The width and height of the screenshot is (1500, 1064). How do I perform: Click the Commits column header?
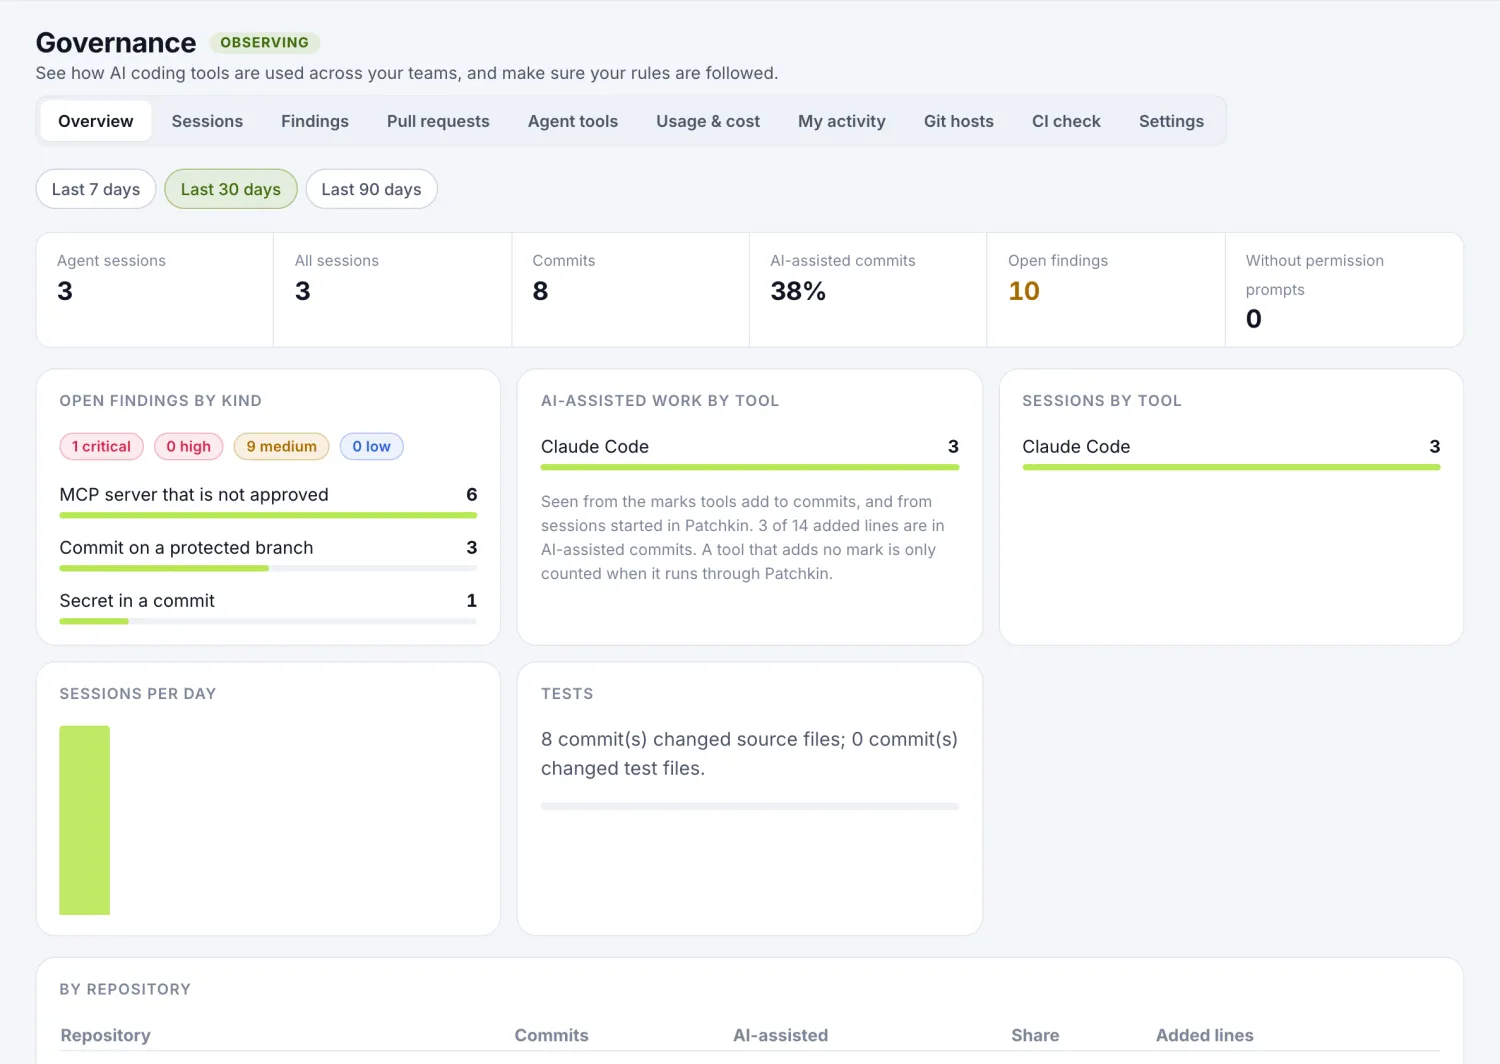pyautogui.click(x=551, y=1035)
